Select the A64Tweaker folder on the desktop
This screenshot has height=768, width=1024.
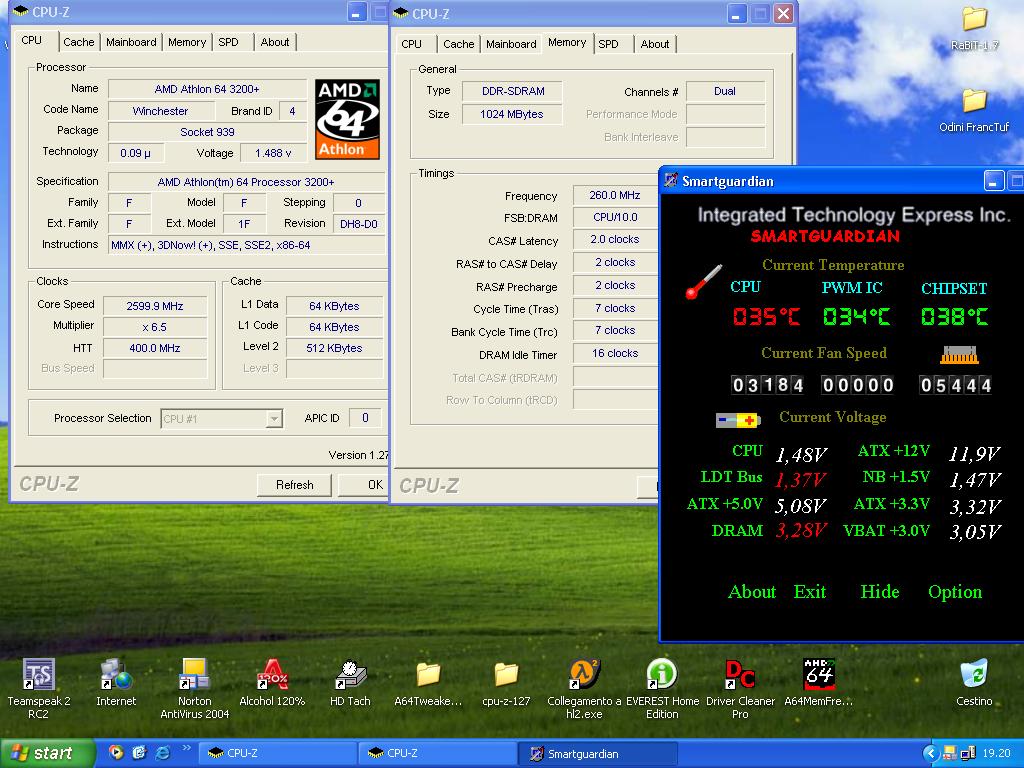click(x=428, y=675)
